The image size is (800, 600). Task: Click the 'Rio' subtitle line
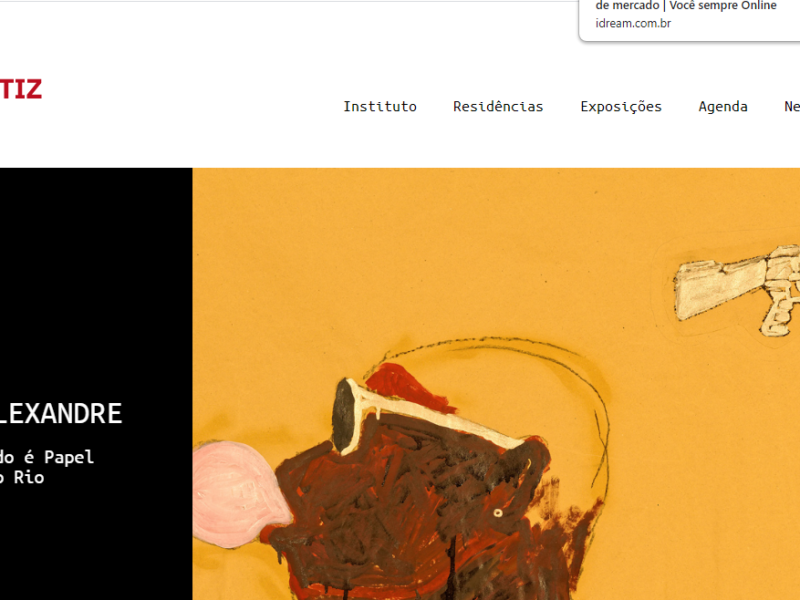29,478
